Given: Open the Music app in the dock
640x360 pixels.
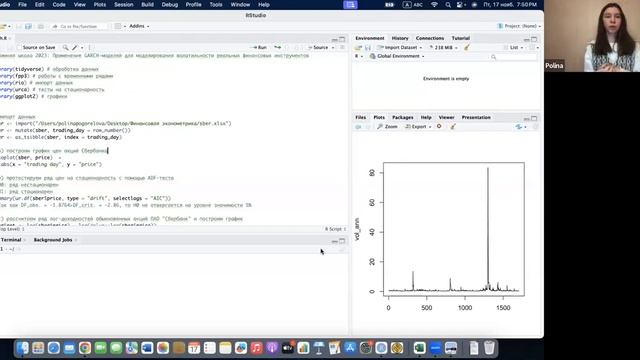Looking at the screenshot, I should 256,348.
